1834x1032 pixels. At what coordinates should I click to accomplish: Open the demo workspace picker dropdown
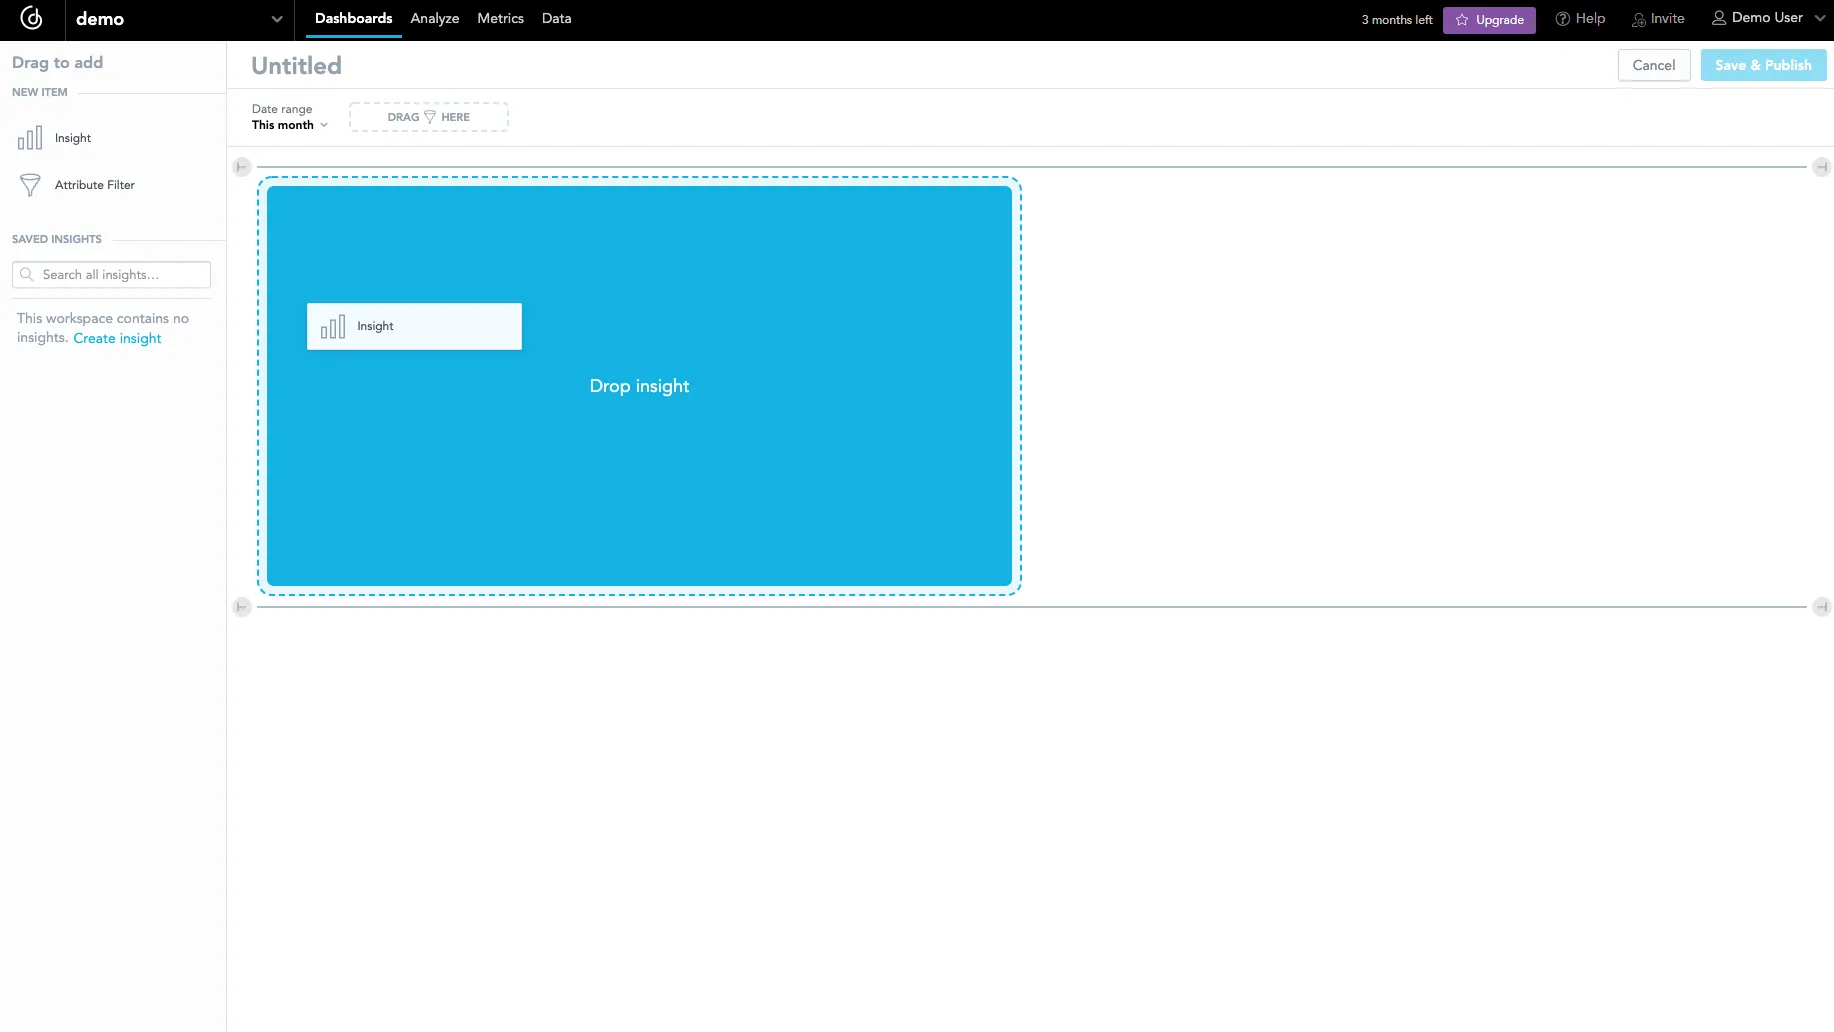[x=179, y=19]
